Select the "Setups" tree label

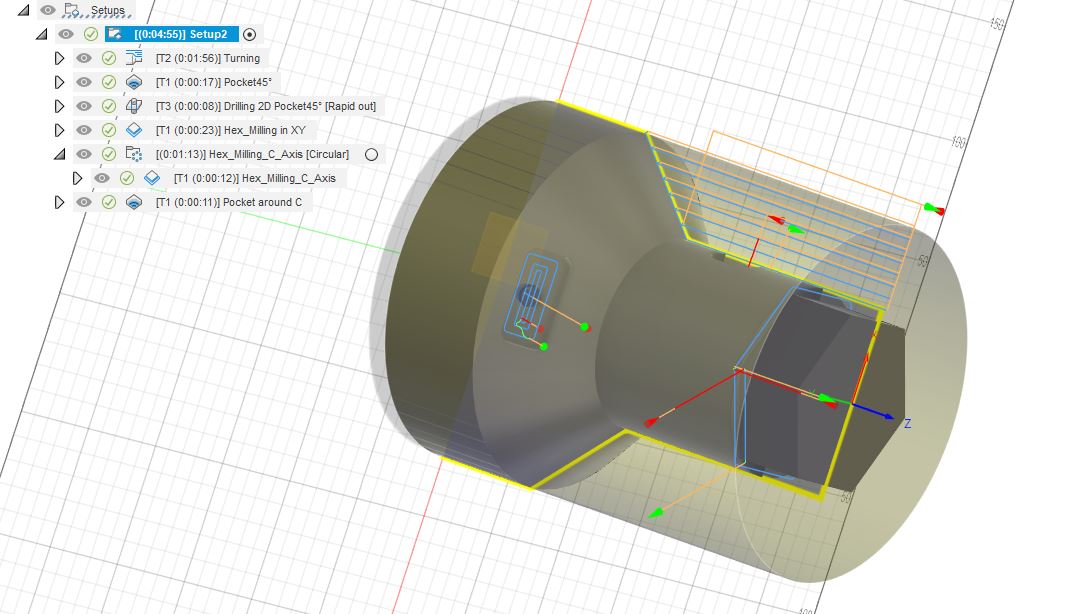[108, 10]
